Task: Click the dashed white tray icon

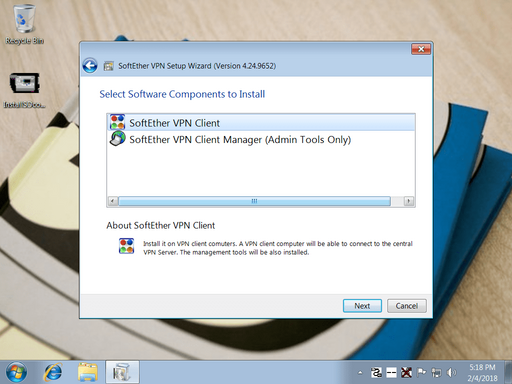Action: click(391, 373)
